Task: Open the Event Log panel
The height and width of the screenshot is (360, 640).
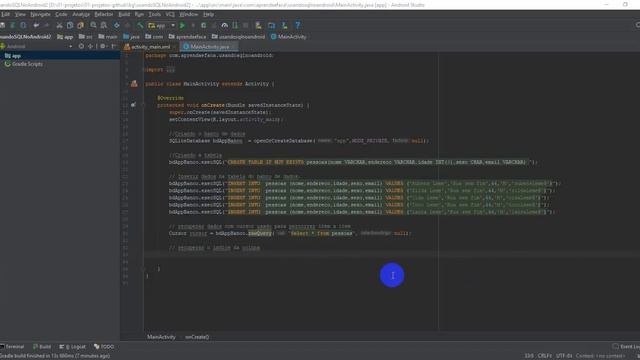Action: point(627,347)
